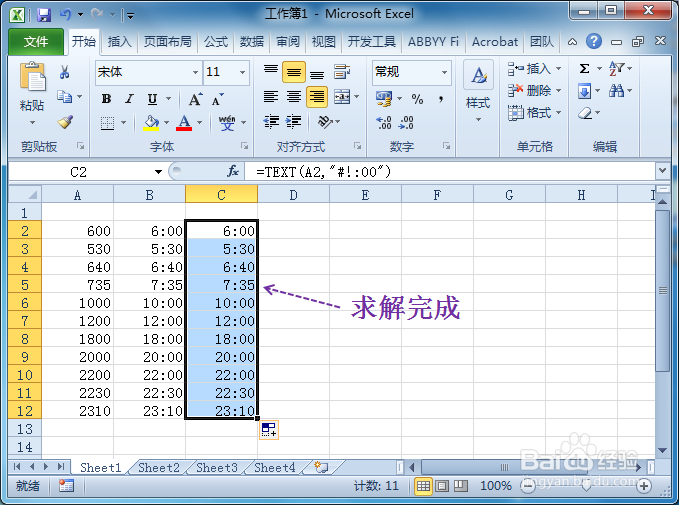Click the Zoom In plus button
Viewport: 679px width, 505px height.
pos(644,486)
